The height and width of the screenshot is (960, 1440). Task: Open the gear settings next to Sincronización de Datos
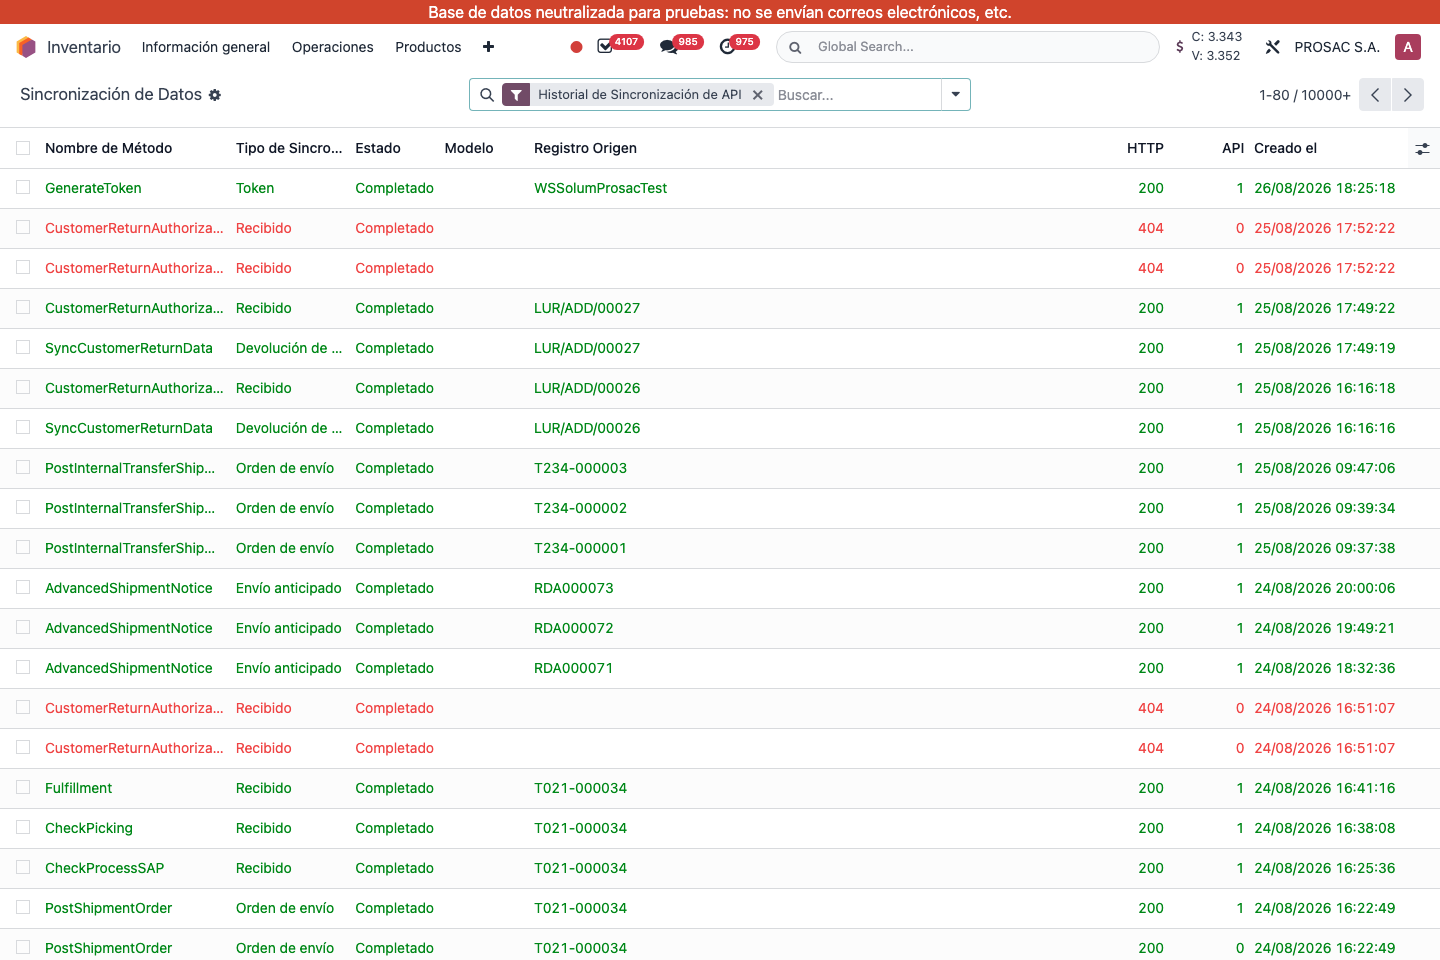tap(215, 95)
